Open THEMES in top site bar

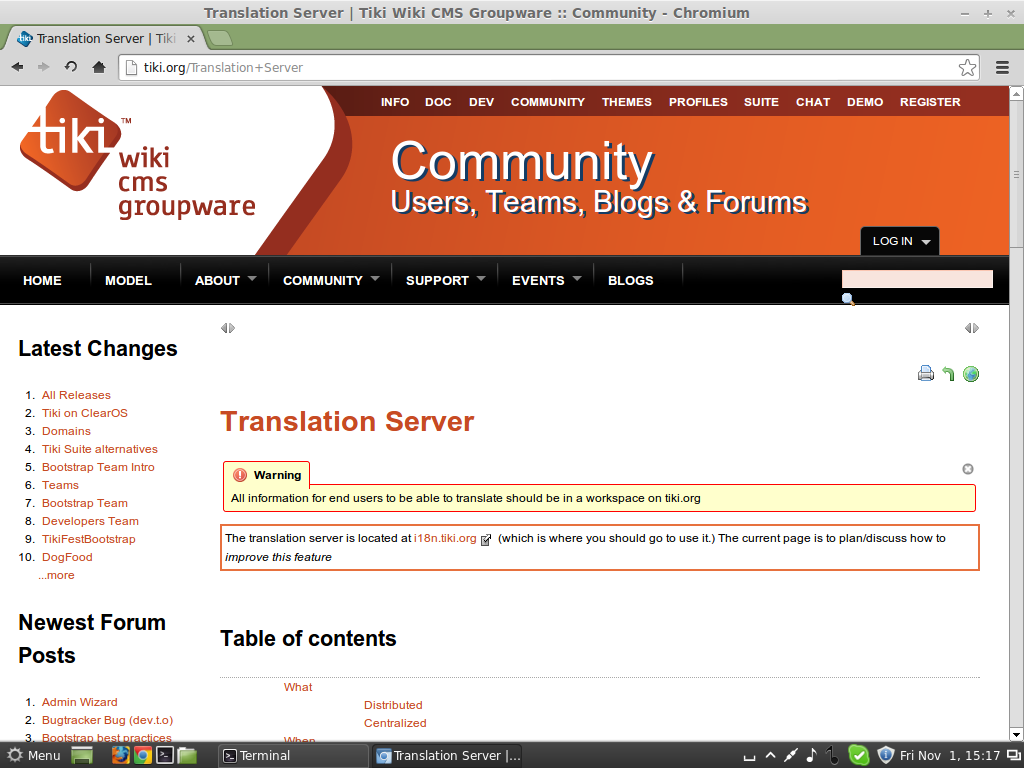coord(627,102)
